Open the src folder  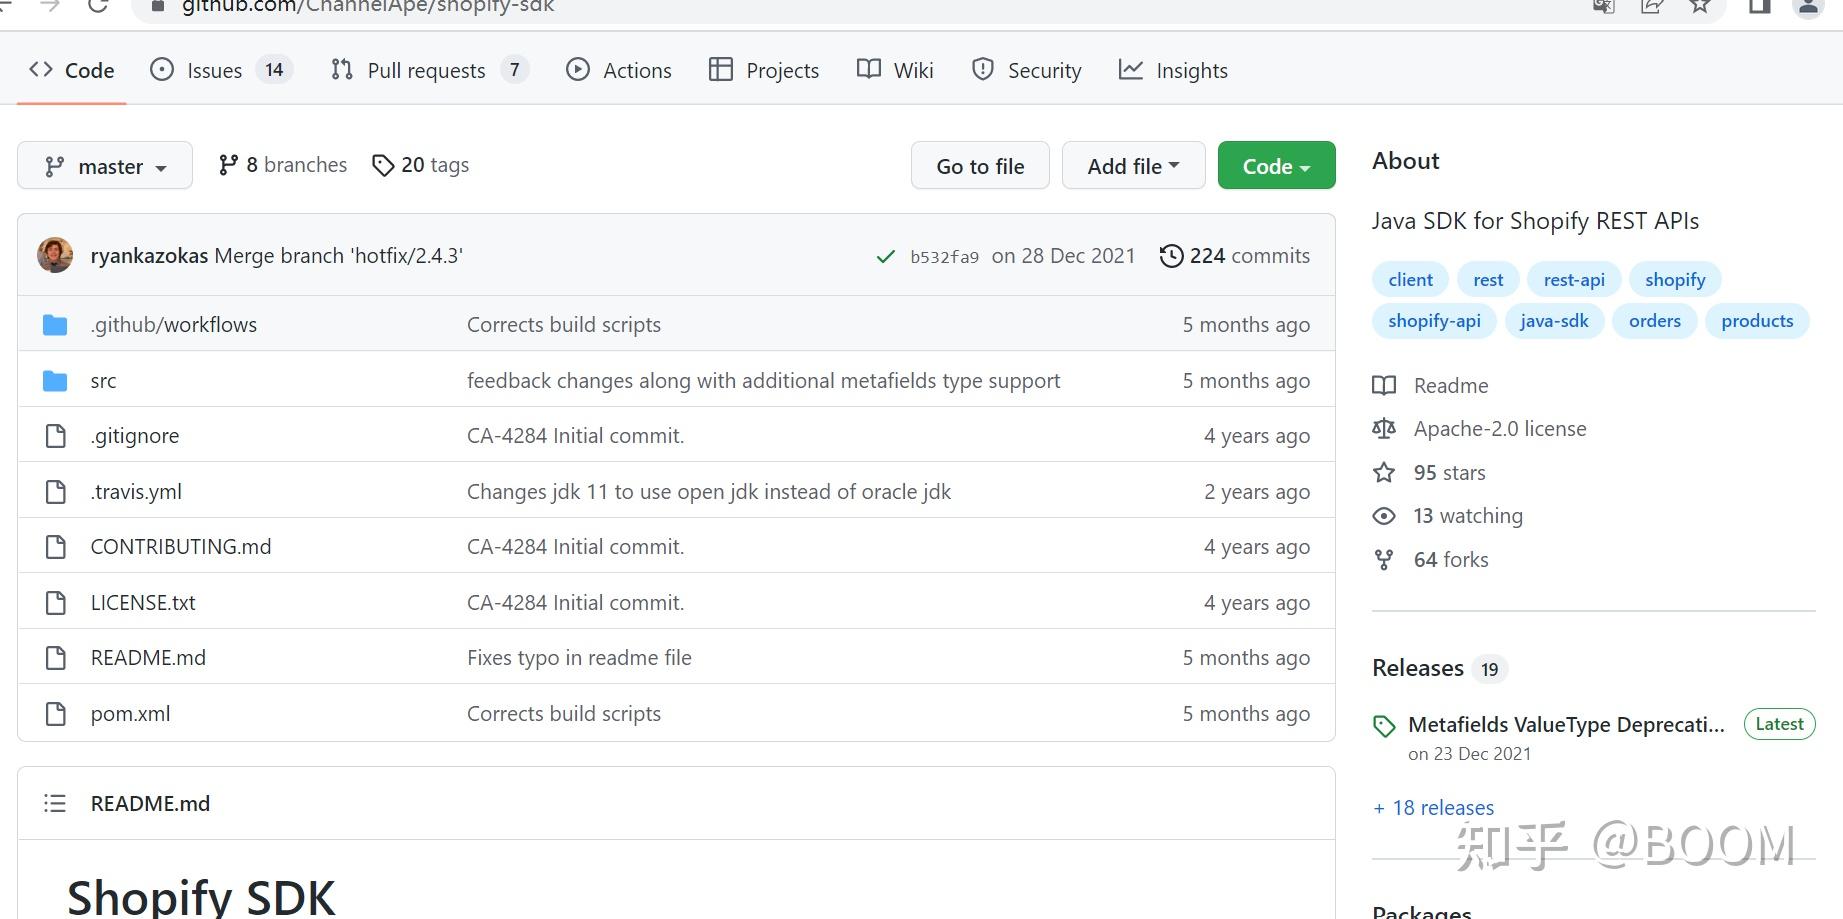point(103,381)
